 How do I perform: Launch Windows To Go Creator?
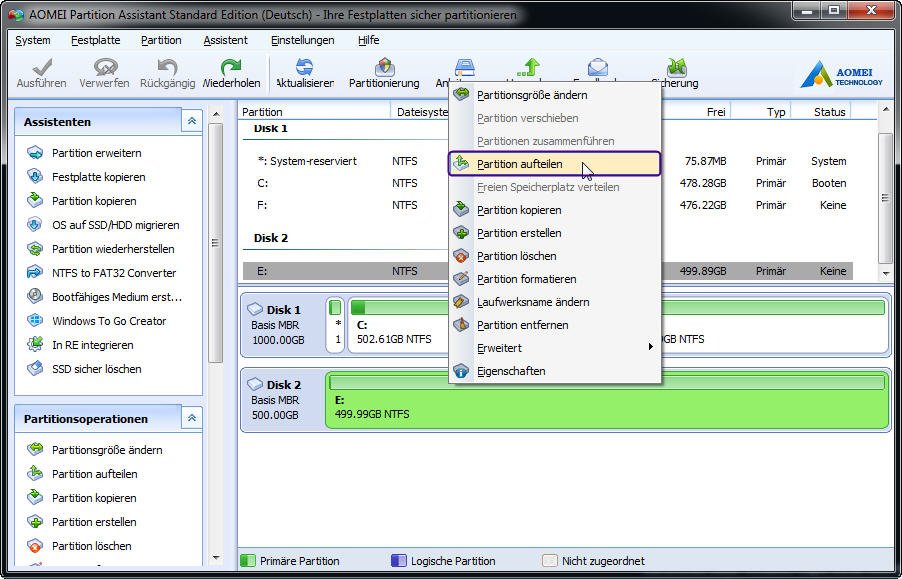coord(96,321)
